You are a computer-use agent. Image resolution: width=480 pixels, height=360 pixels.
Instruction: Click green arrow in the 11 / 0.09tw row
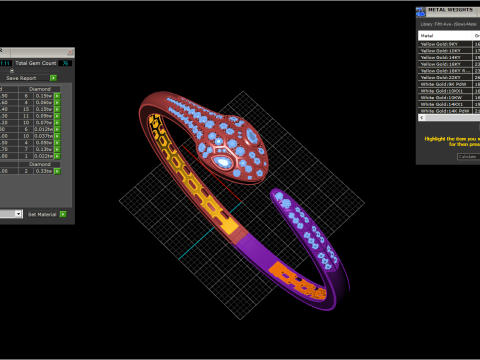[x=57, y=116]
